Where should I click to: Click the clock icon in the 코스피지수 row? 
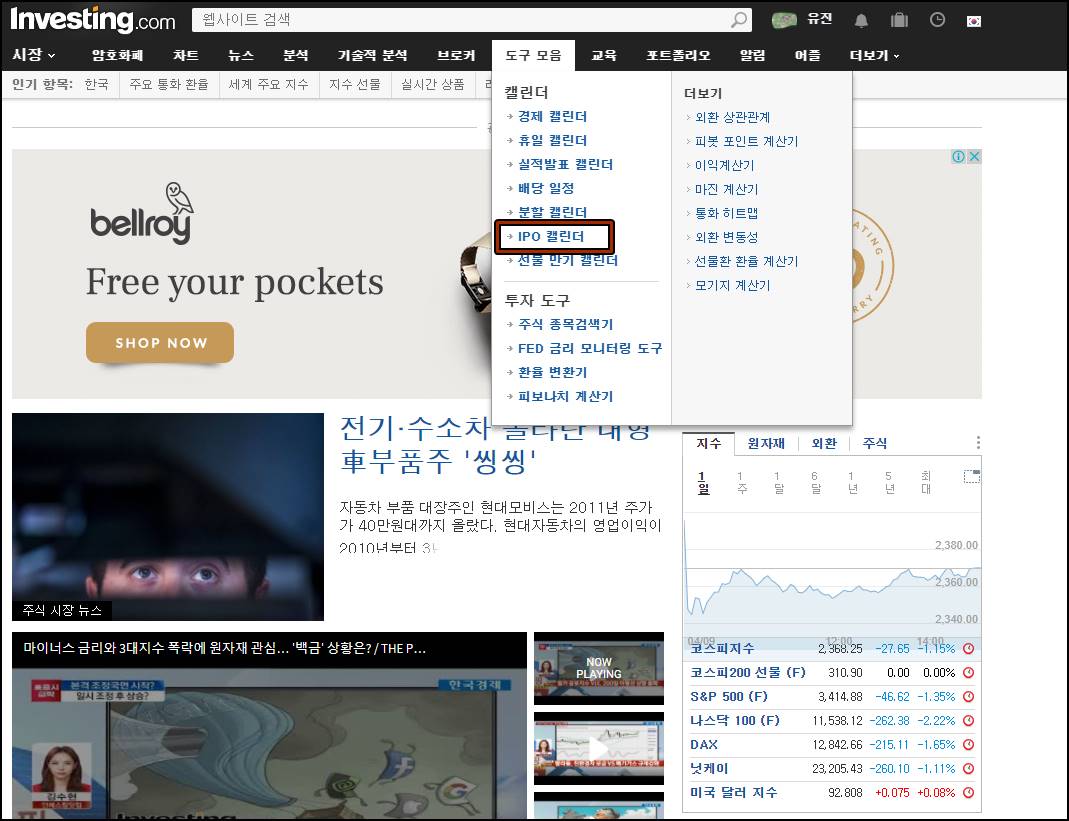[968, 648]
